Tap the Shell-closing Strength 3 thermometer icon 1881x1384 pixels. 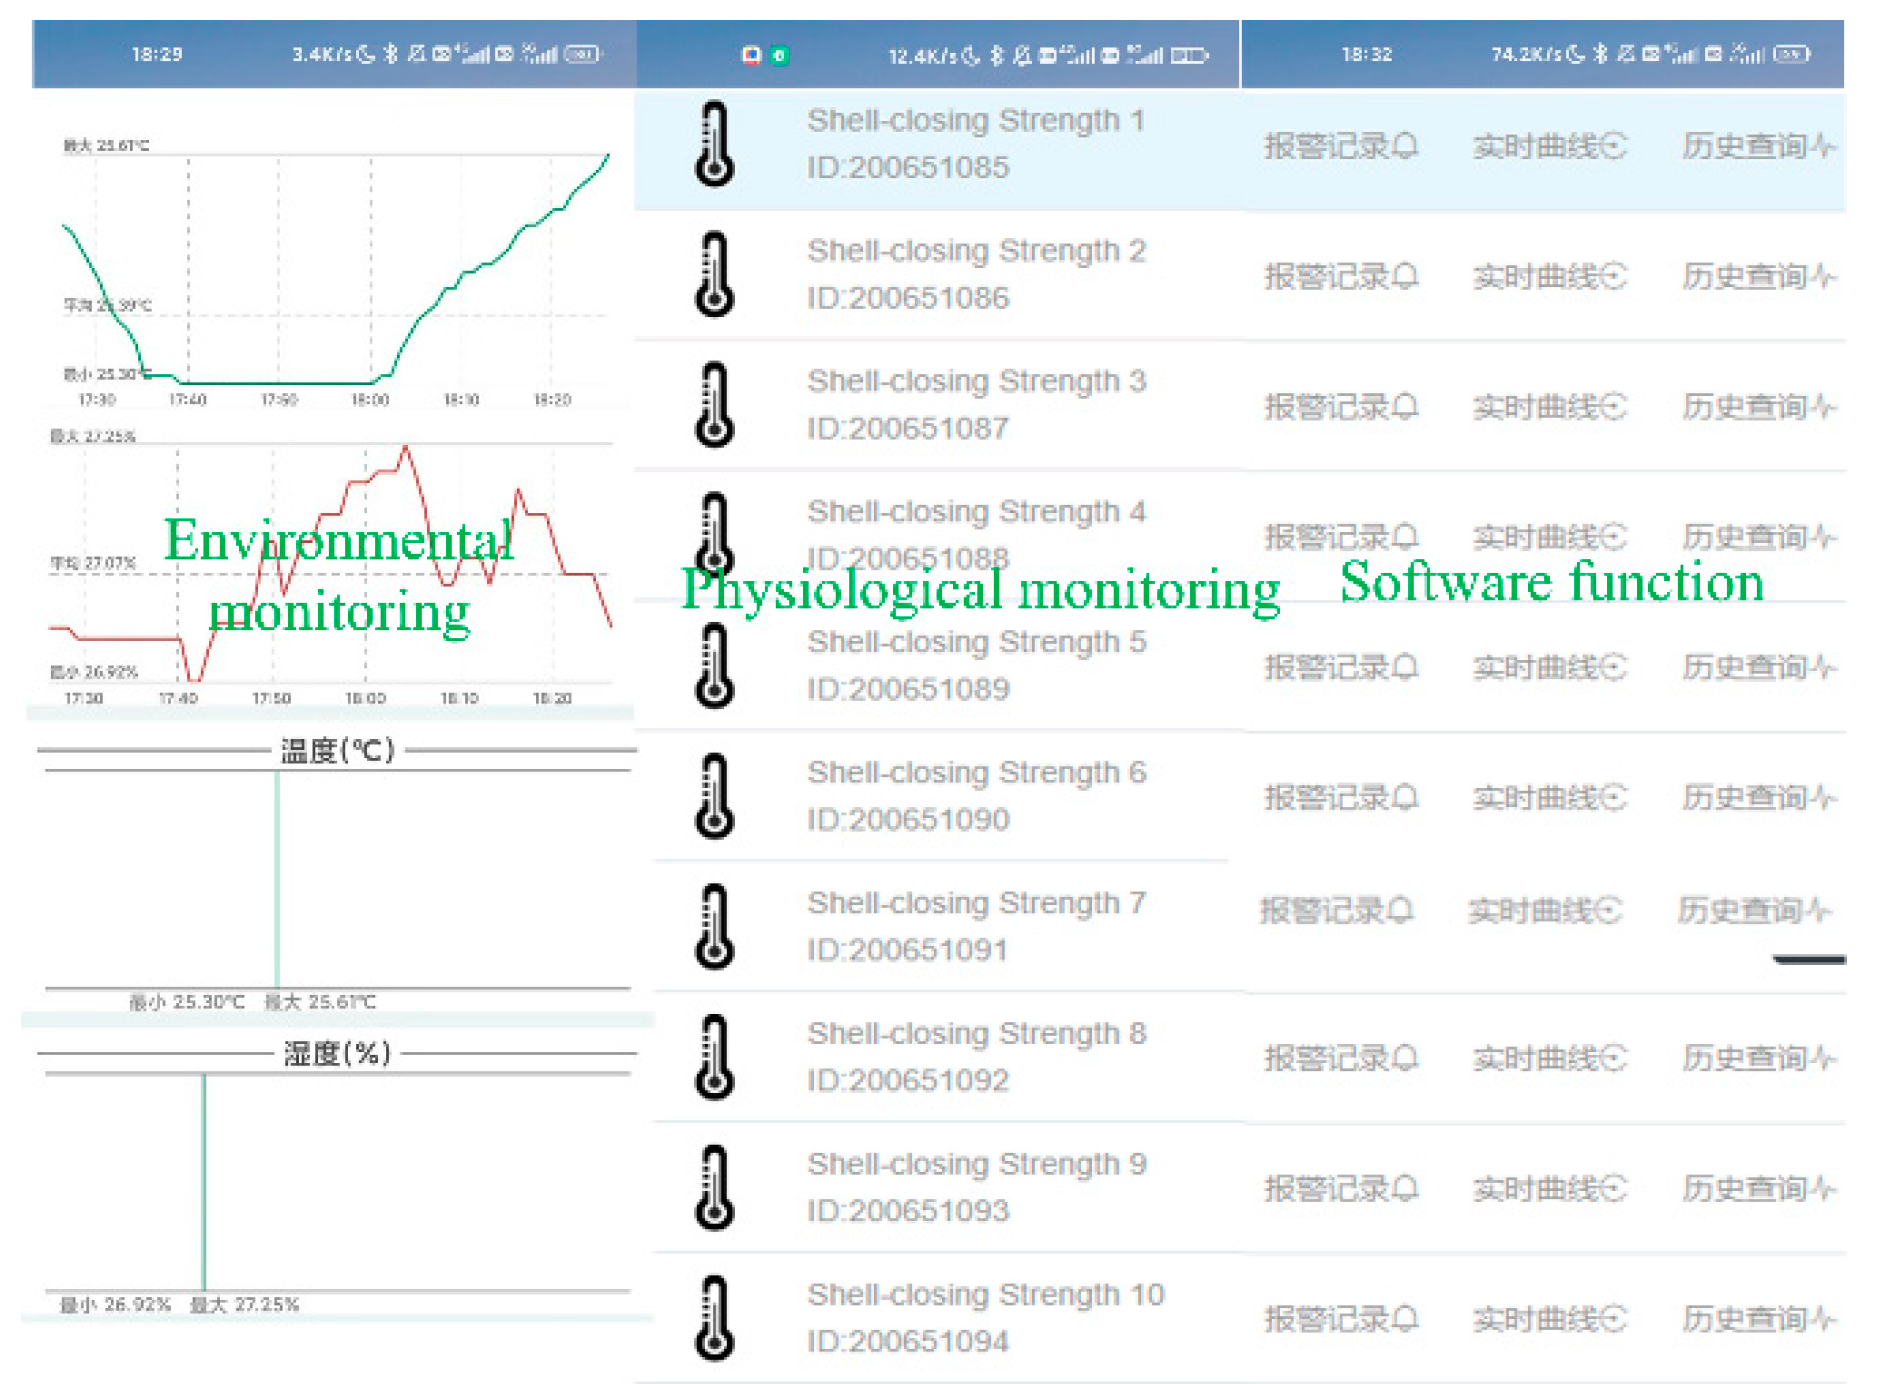click(x=714, y=405)
